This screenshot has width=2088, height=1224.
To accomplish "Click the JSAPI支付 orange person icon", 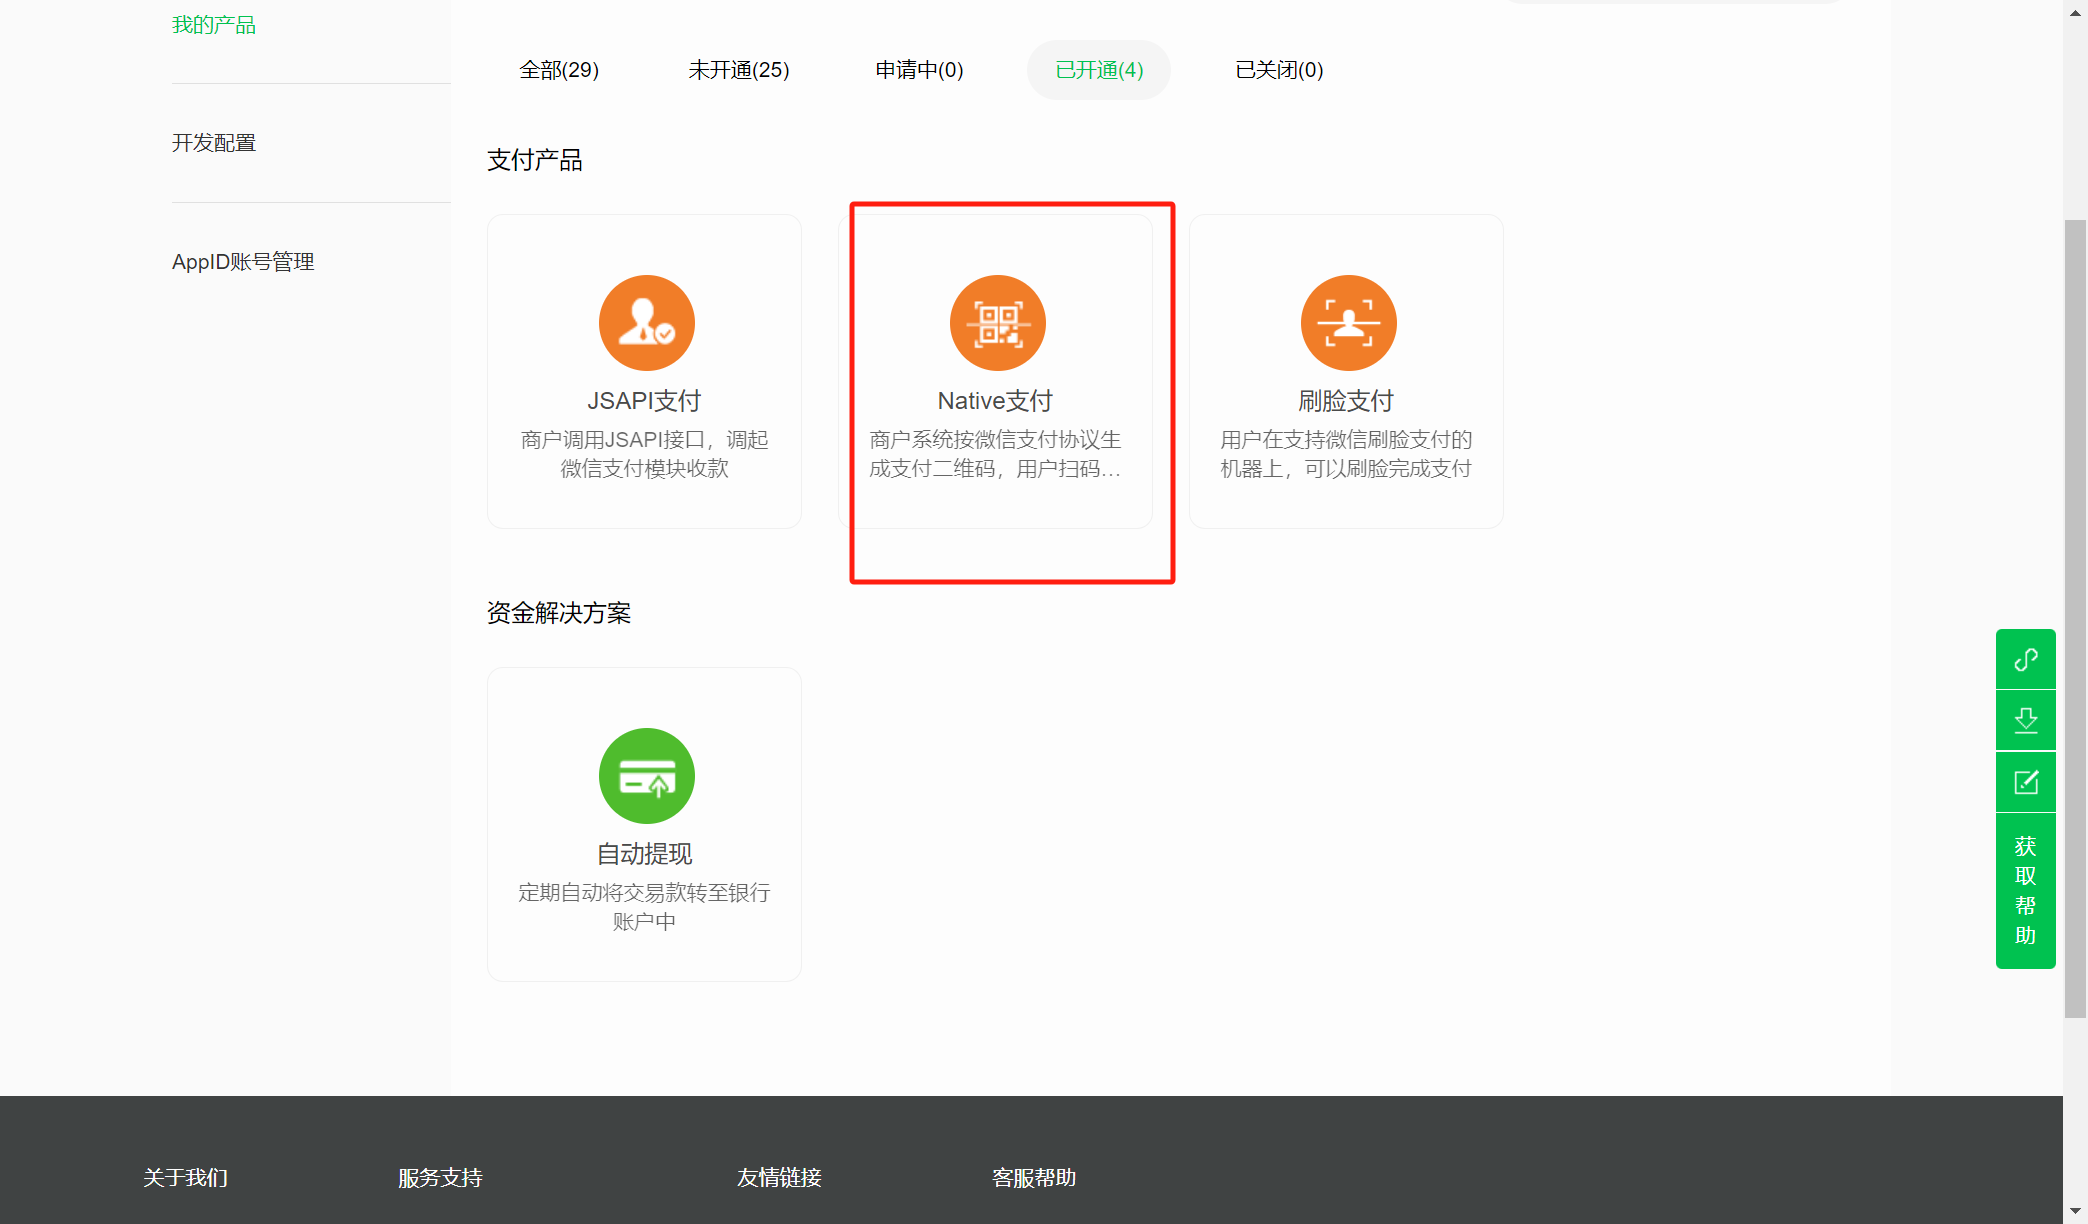I will [x=646, y=323].
